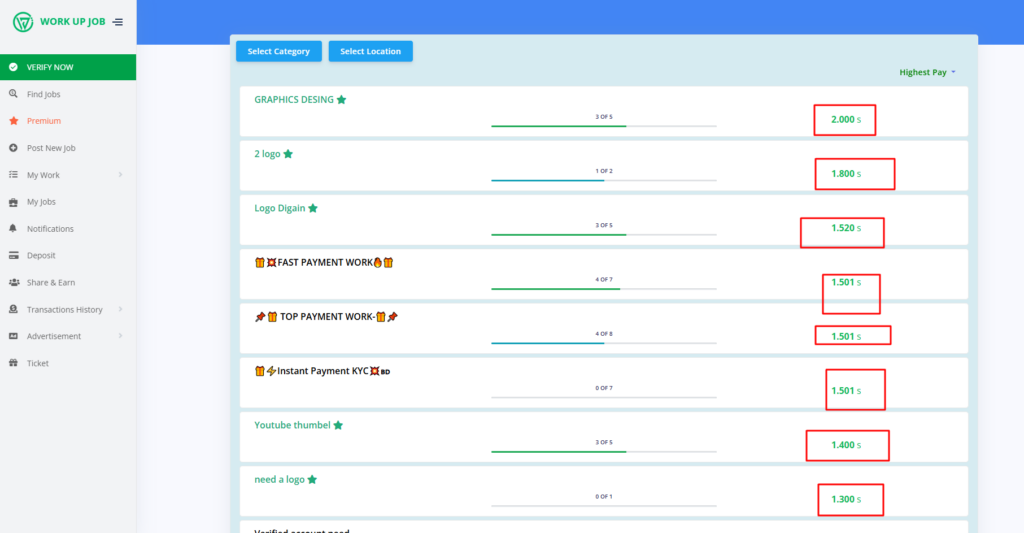Open the TOP PAYMENT WORK job
The width and height of the screenshot is (1024, 533).
point(326,317)
